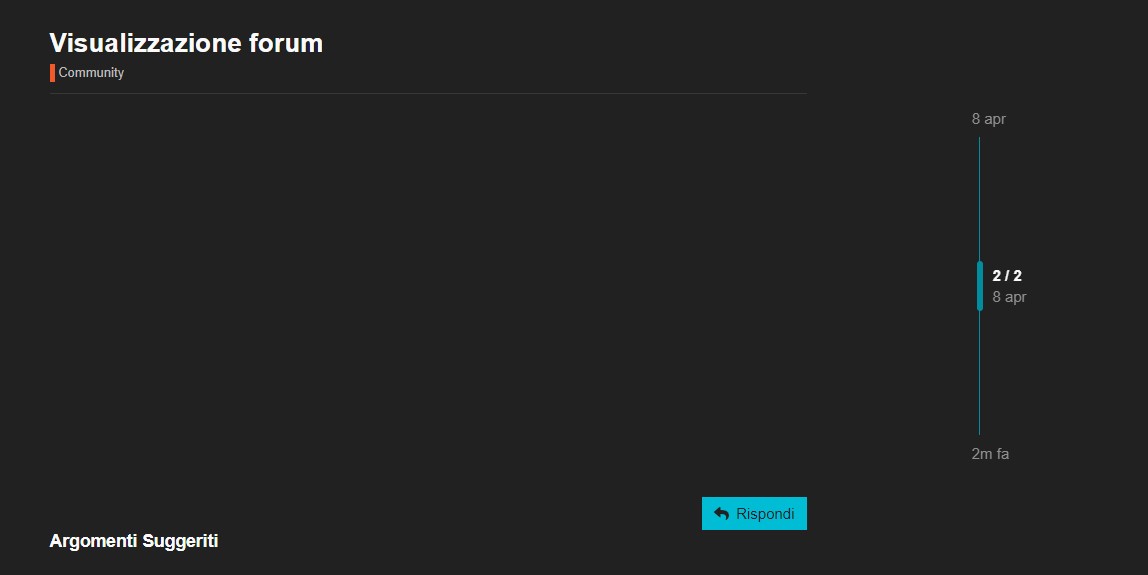
Task: Click the 2 / 2 post counter
Action: [1007, 276]
